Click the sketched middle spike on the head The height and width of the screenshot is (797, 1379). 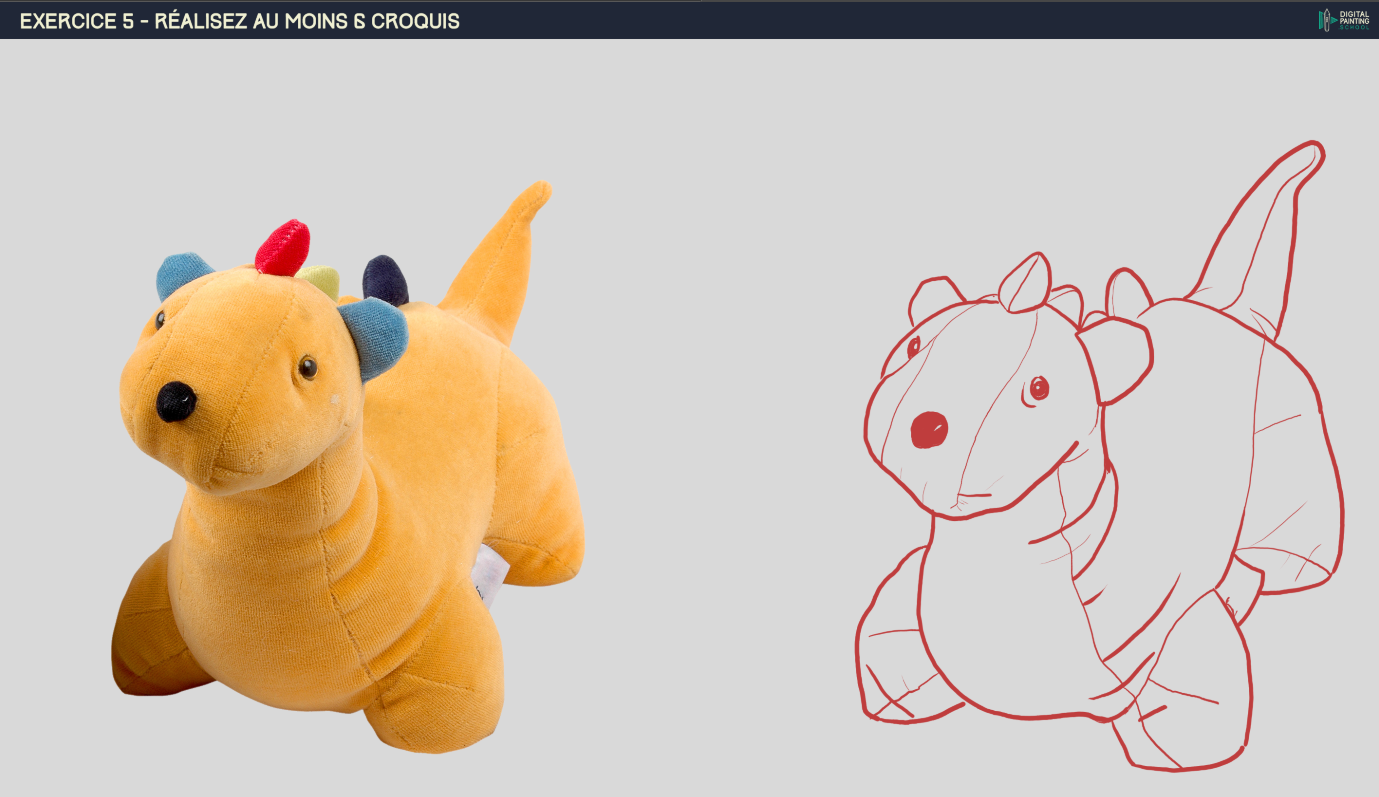tap(1026, 282)
